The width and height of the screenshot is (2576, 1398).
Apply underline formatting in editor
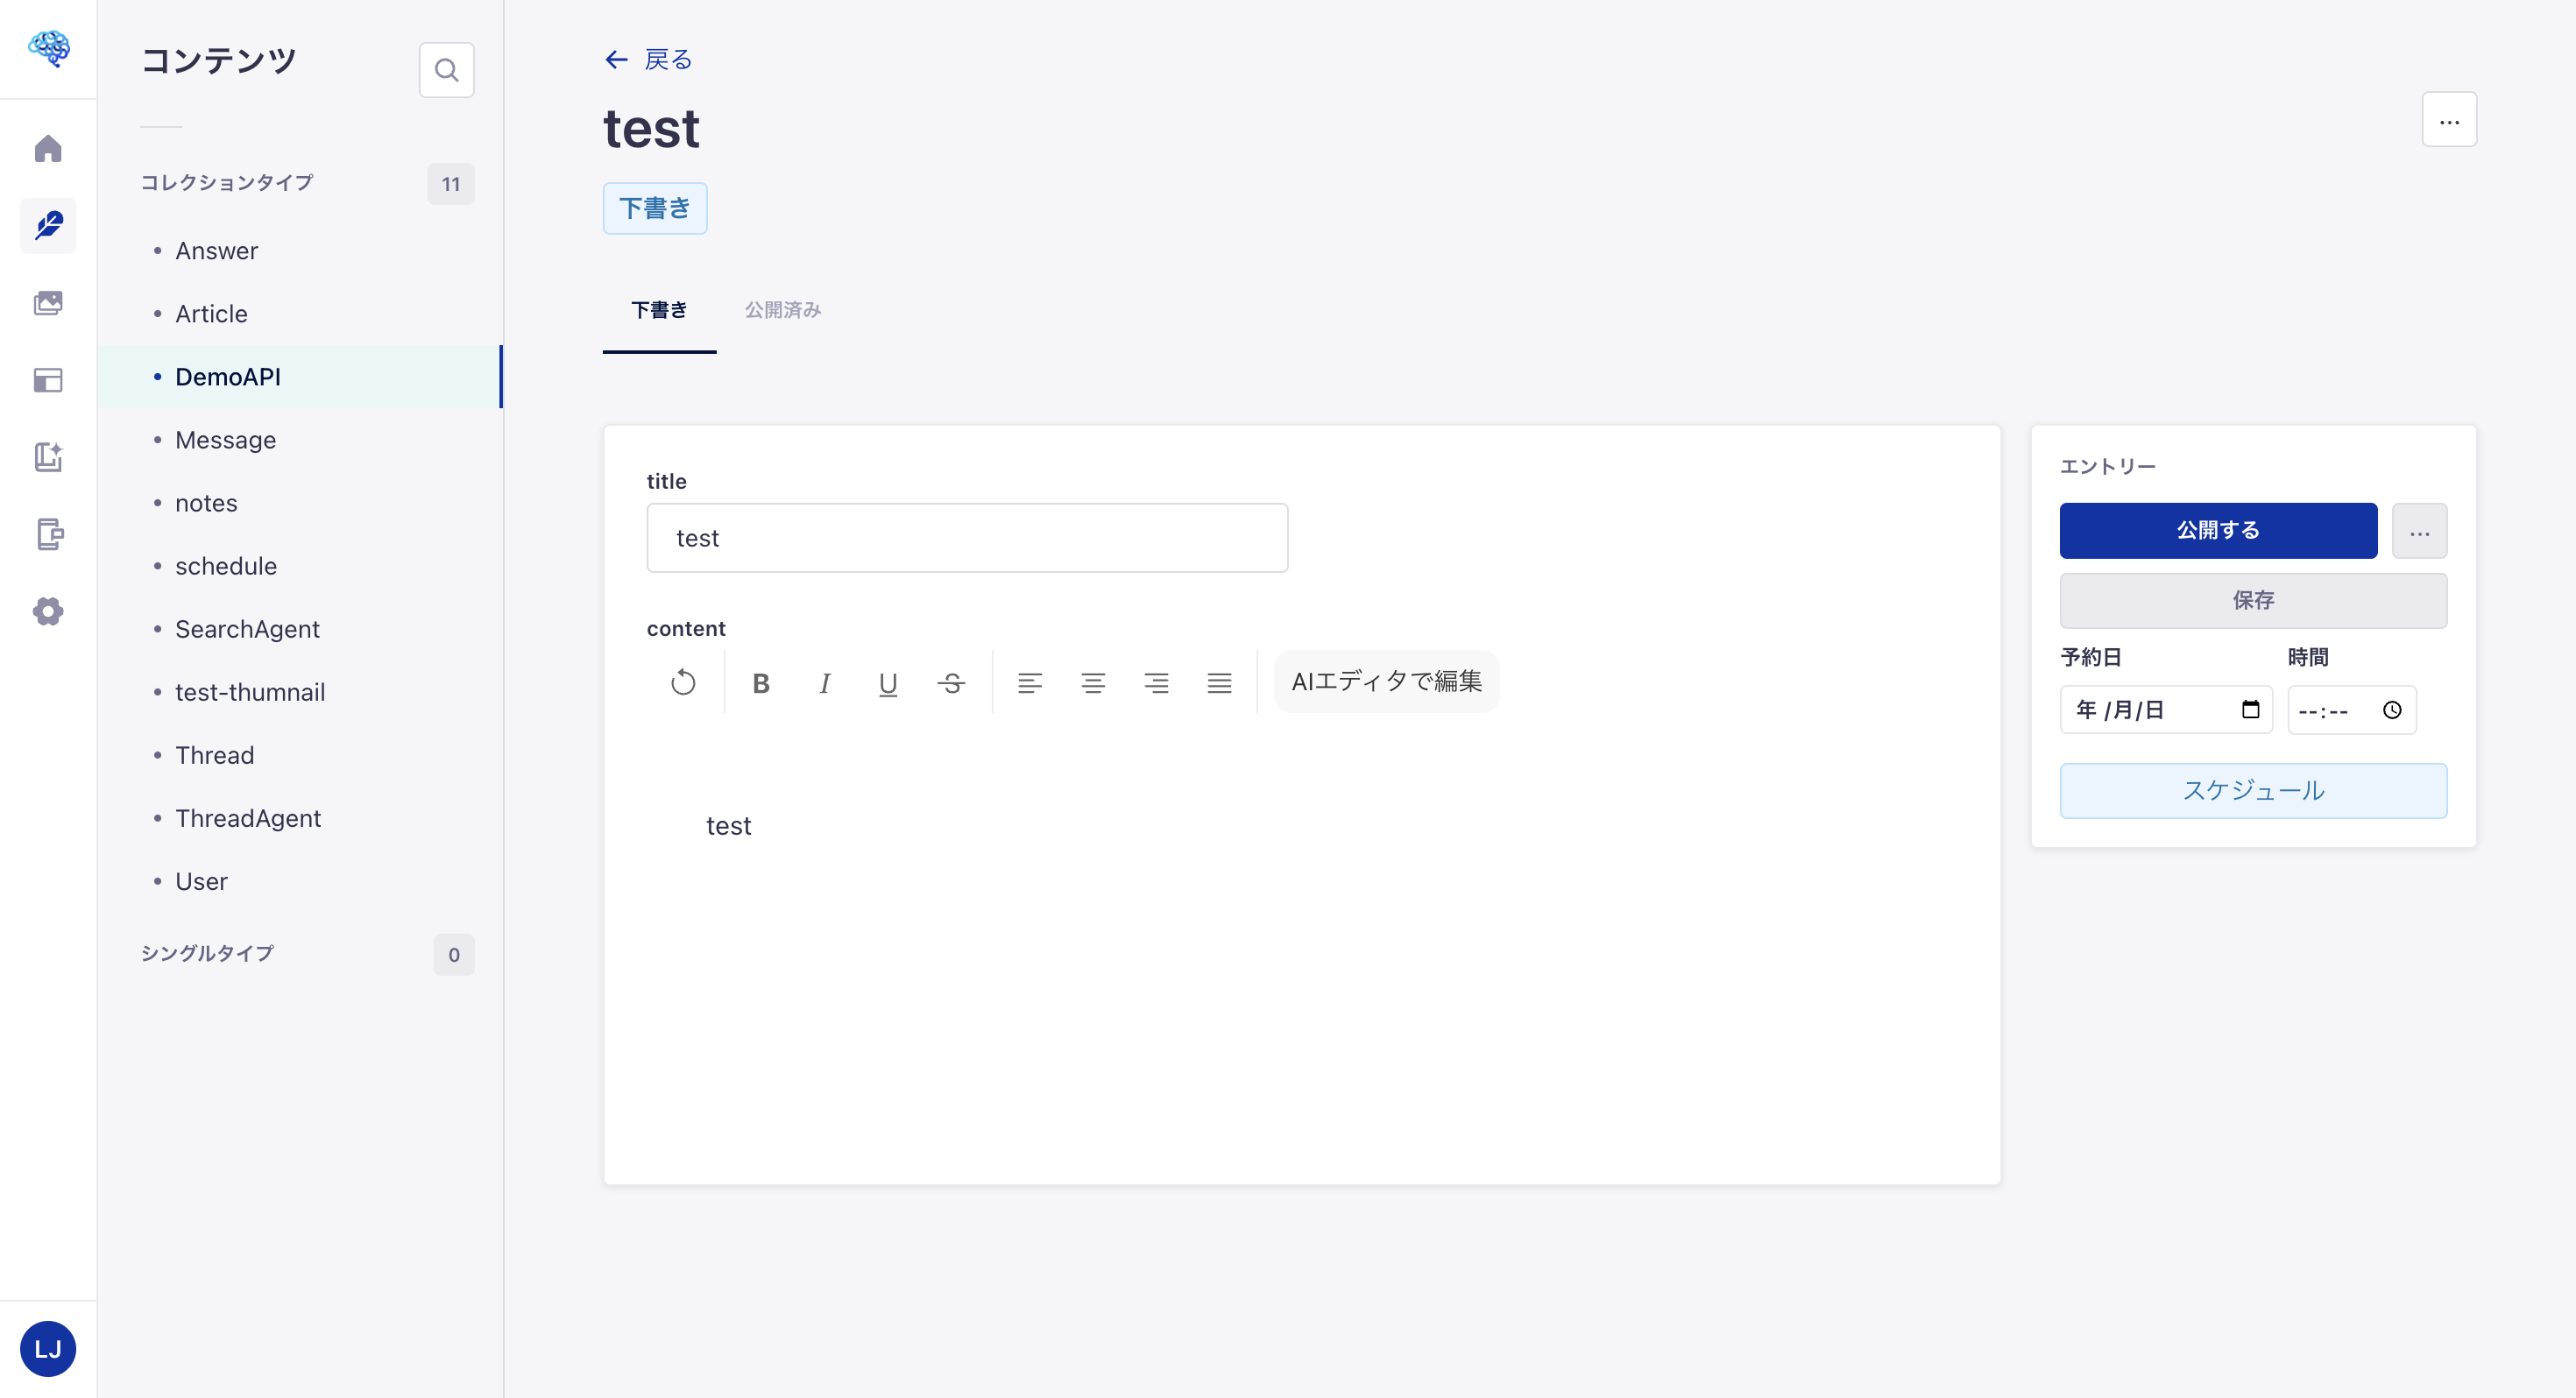coord(887,683)
